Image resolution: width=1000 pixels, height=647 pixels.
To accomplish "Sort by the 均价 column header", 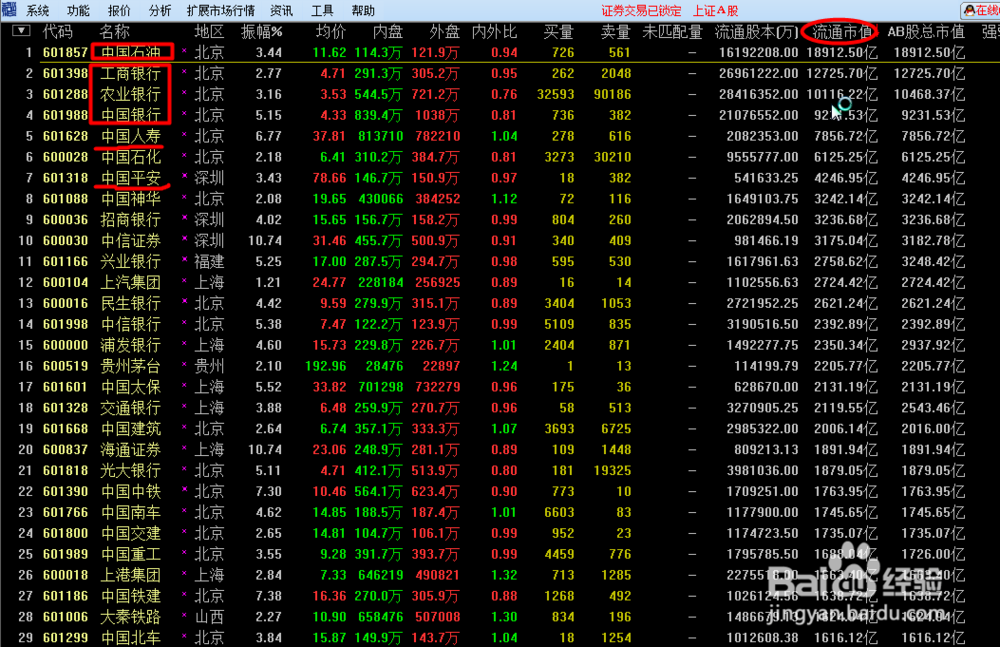I will point(330,32).
